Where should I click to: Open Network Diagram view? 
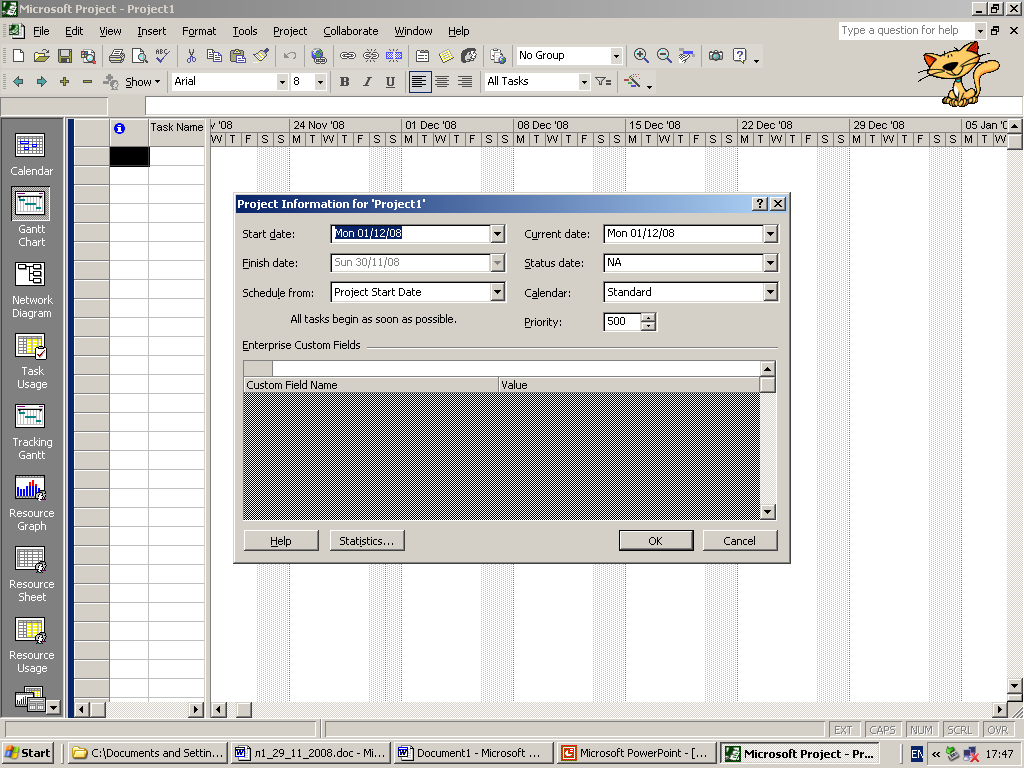pyautogui.click(x=31, y=290)
